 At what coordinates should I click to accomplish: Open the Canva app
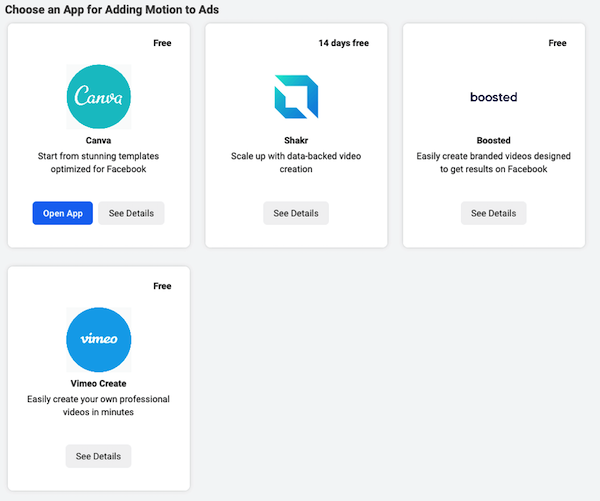point(63,213)
